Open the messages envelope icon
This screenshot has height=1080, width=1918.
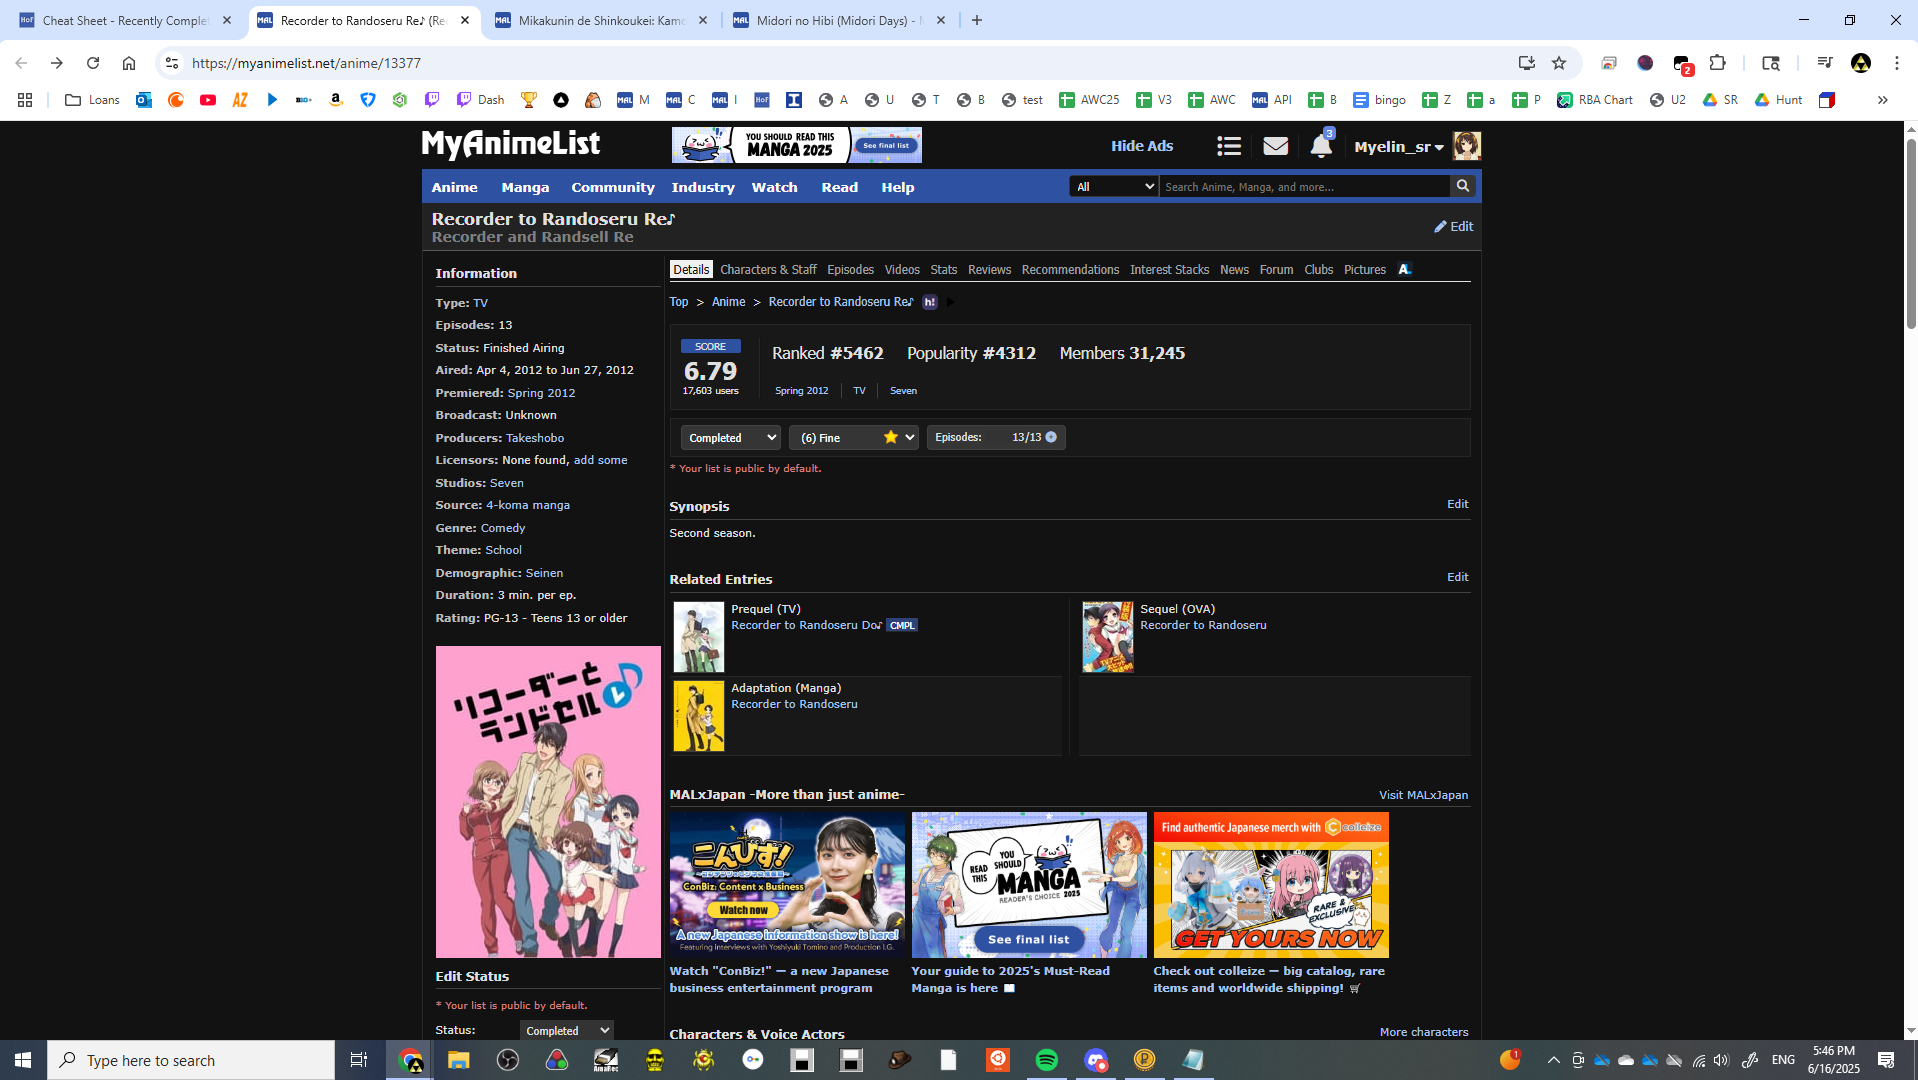[1275, 146]
